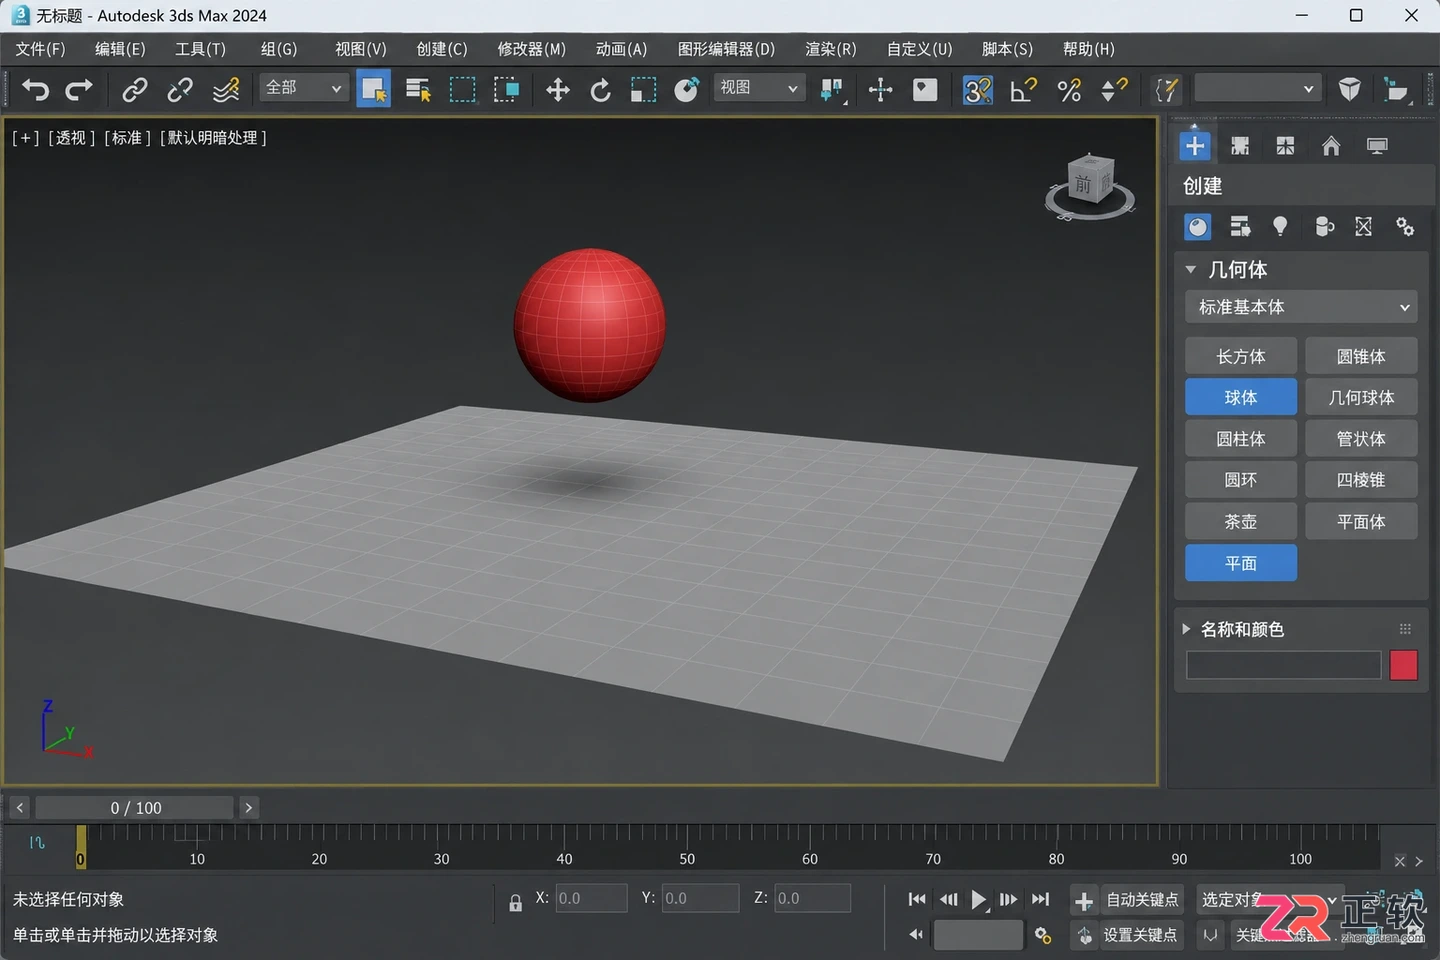Screen dimensions: 1440x960
Task: Activate the Select Object tool
Action: pos(374,90)
